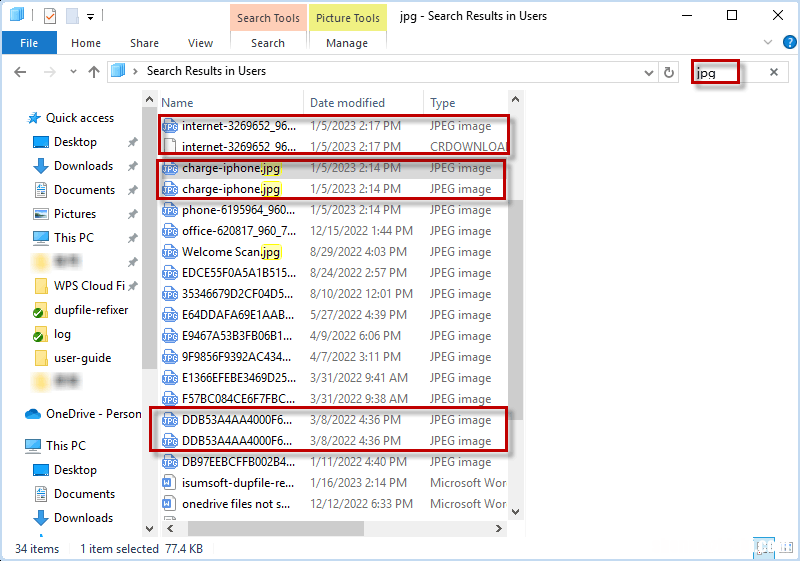Click the Word icon beside isumsoft-dupfile-re
Image resolution: width=800 pixels, height=561 pixels.
coord(169,482)
